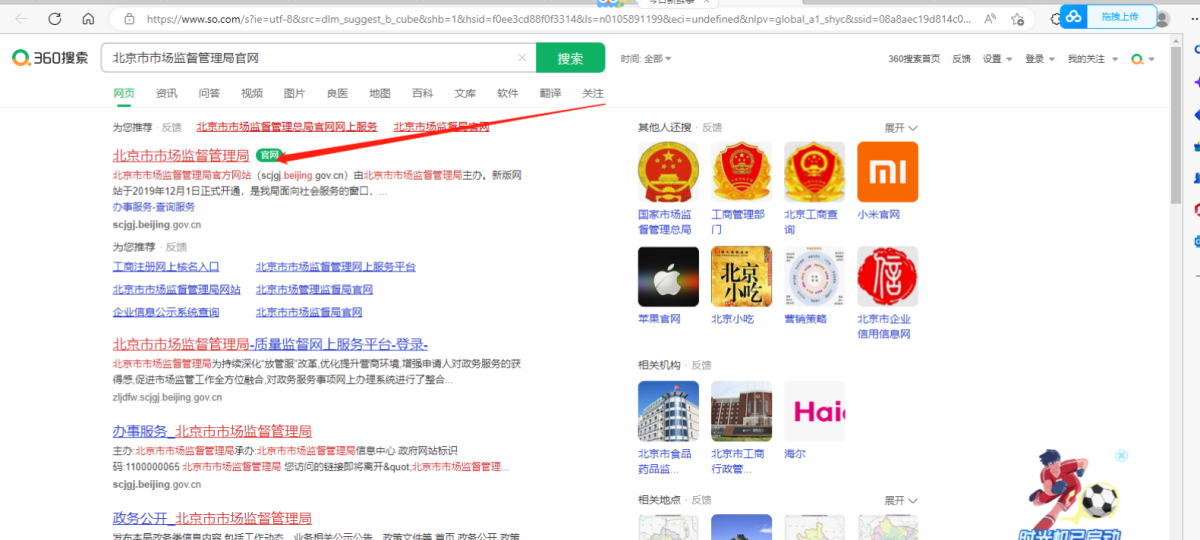Click the 工商注册网上核名入口 link
The width and height of the screenshot is (1200, 540).
click(166, 267)
